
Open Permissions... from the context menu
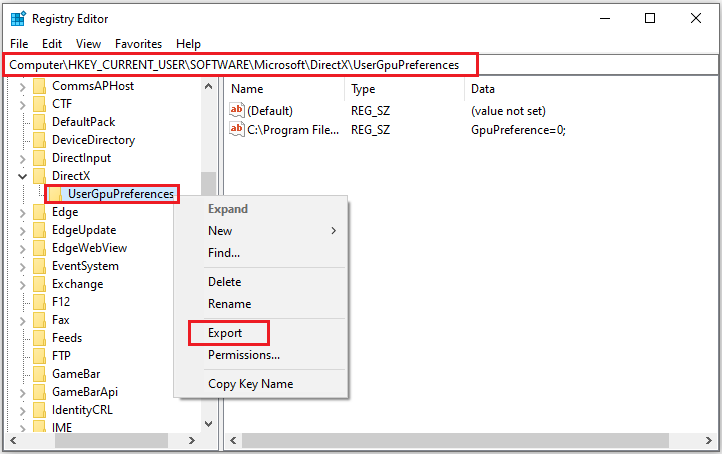coord(262,355)
